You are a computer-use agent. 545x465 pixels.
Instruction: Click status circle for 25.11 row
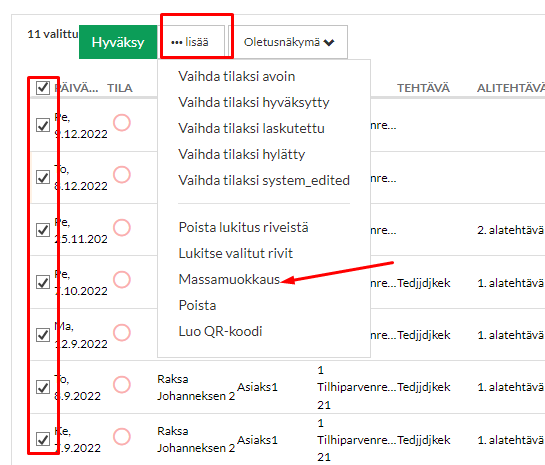tap(122, 228)
